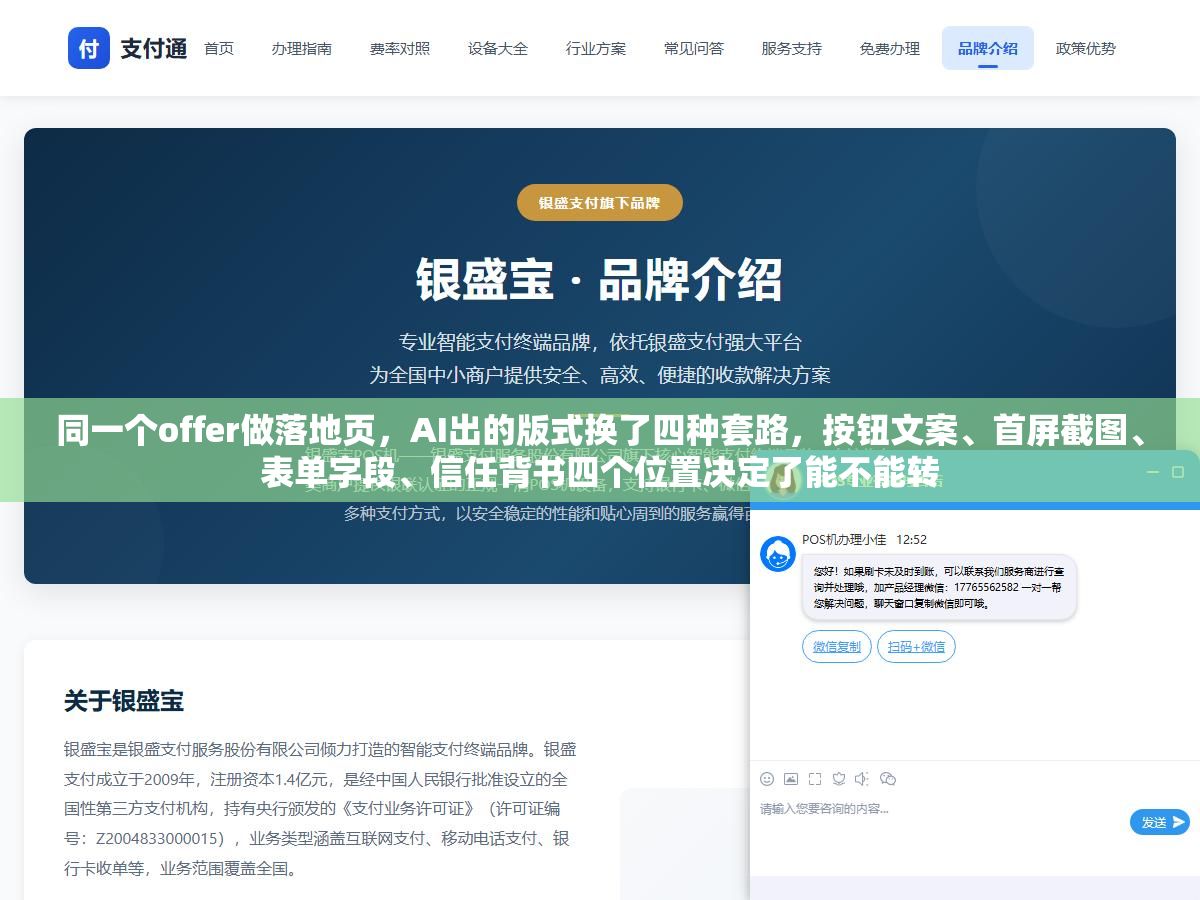Click the 微信复制 button in chat

point(837,646)
